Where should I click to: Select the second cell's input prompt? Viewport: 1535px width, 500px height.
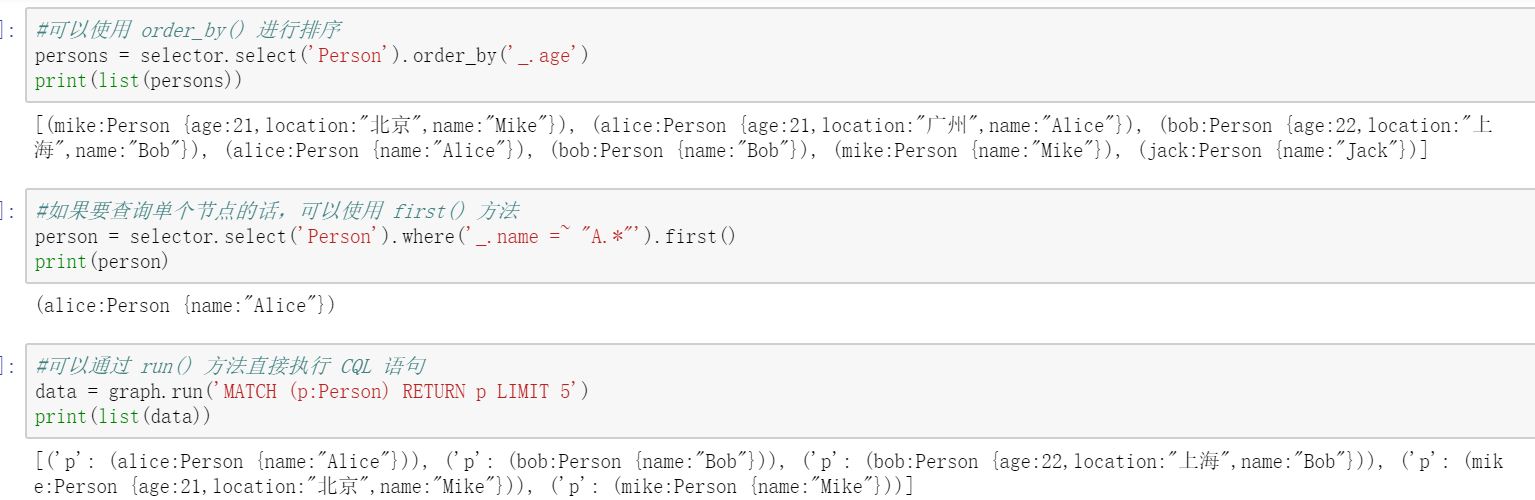coord(10,212)
